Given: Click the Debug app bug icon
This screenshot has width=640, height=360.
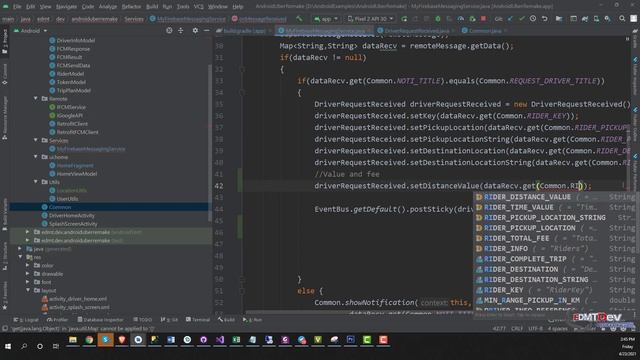Looking at the screenshot, I should (438, 19).
